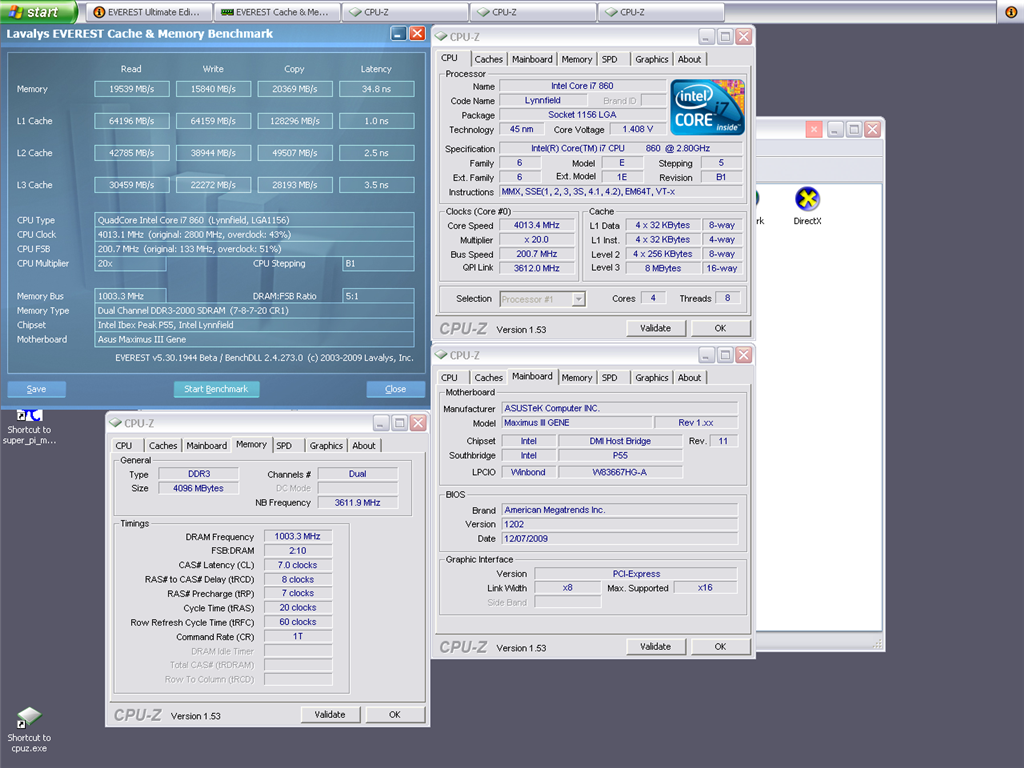Screen dimensions: 1024x768
Task: Expand the Processor #1 selection dropdown
Action: point(578,299)
